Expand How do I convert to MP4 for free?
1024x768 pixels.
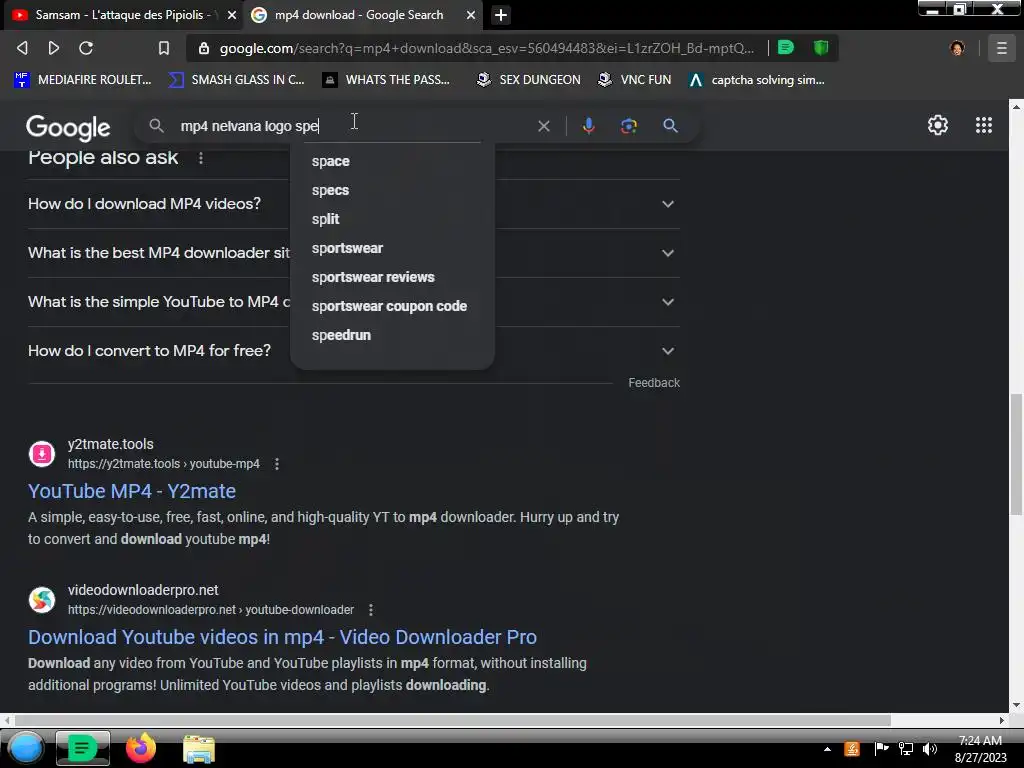[x=353, y=351]
